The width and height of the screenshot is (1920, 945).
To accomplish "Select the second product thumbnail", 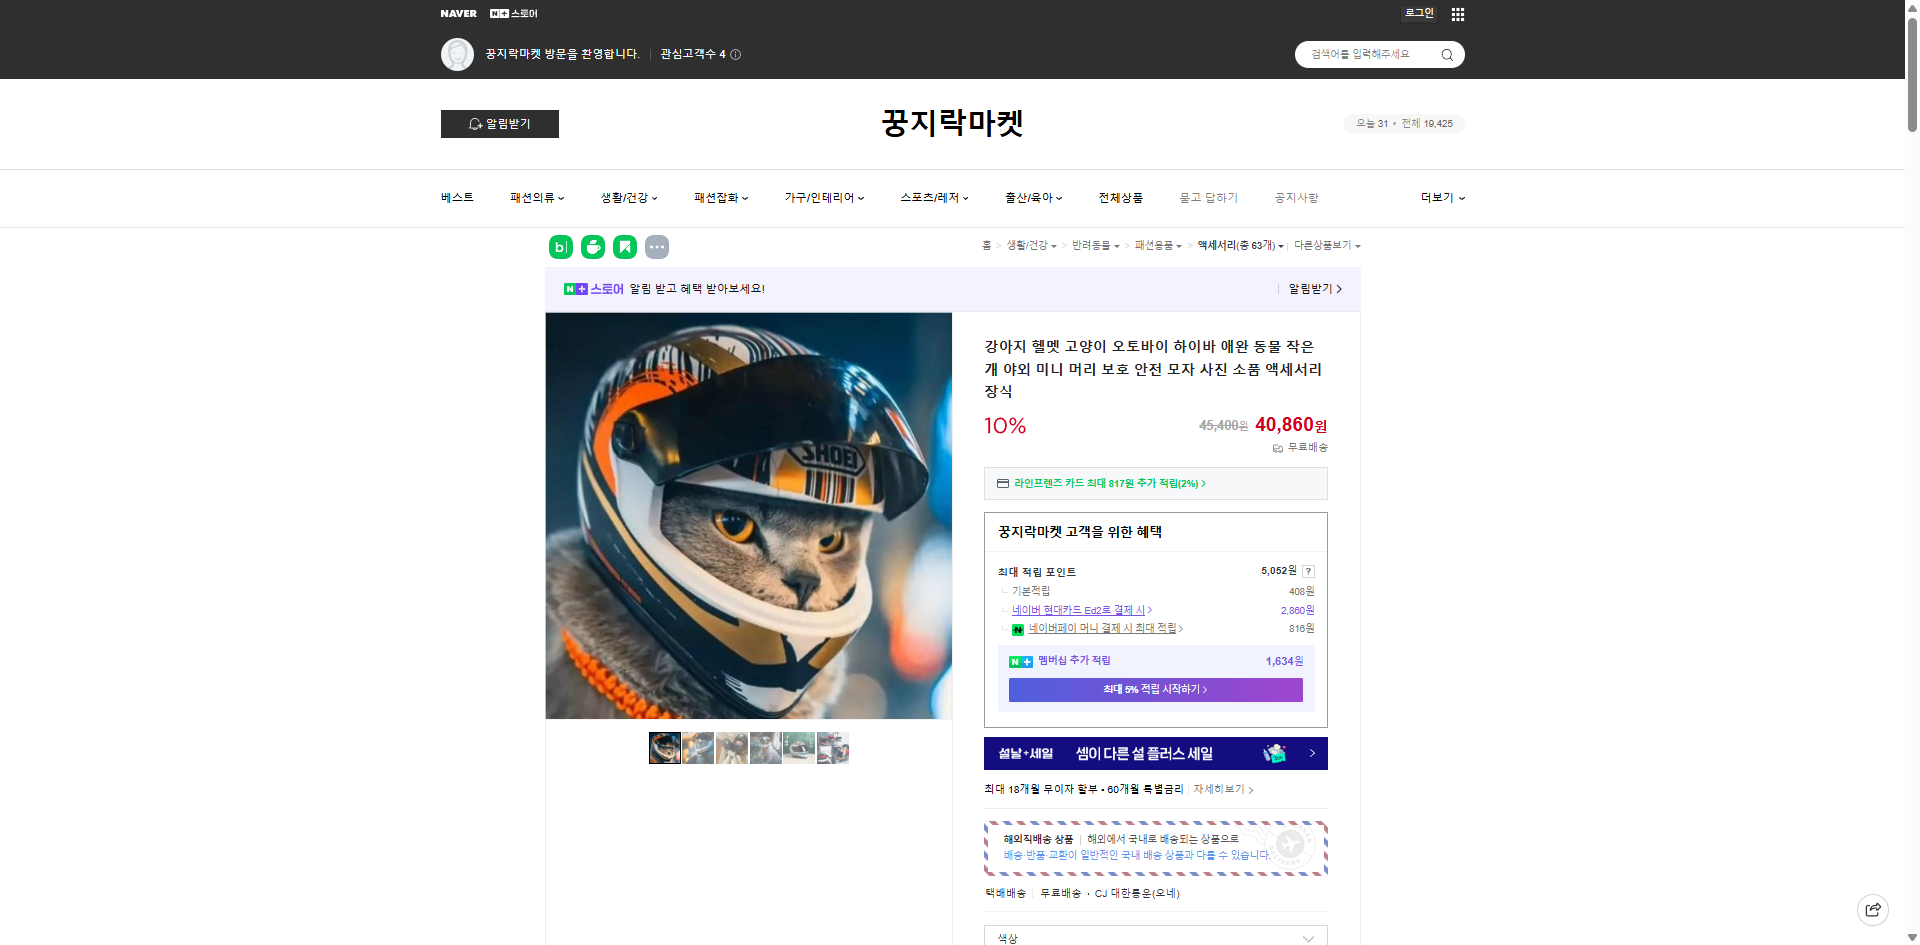I will pyautogui.click(x=697, y=747).
